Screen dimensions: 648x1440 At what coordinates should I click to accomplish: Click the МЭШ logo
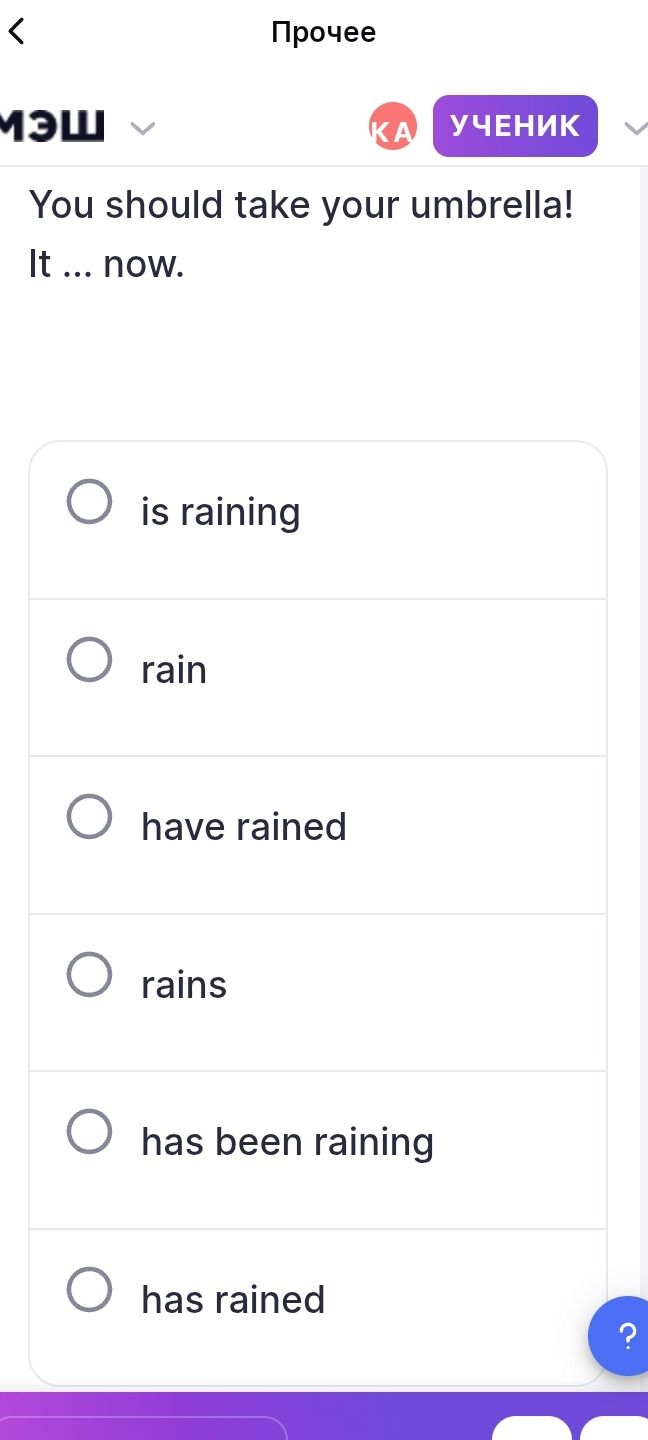click(52, 127)
